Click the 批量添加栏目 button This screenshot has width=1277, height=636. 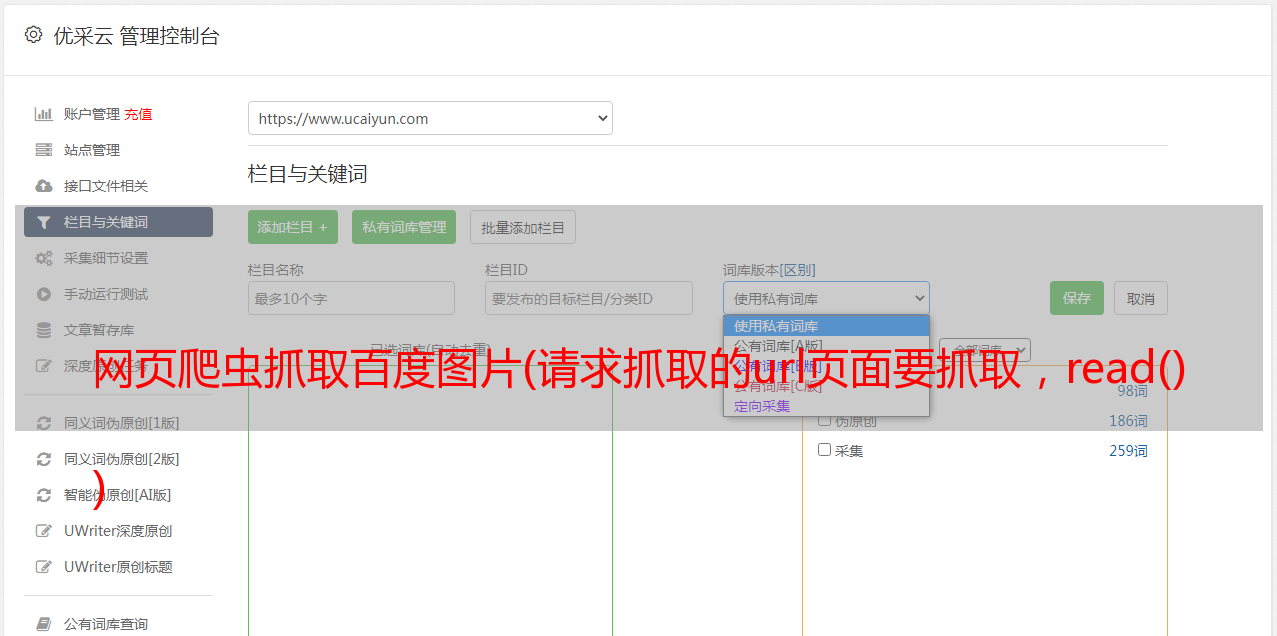[523, 227]
